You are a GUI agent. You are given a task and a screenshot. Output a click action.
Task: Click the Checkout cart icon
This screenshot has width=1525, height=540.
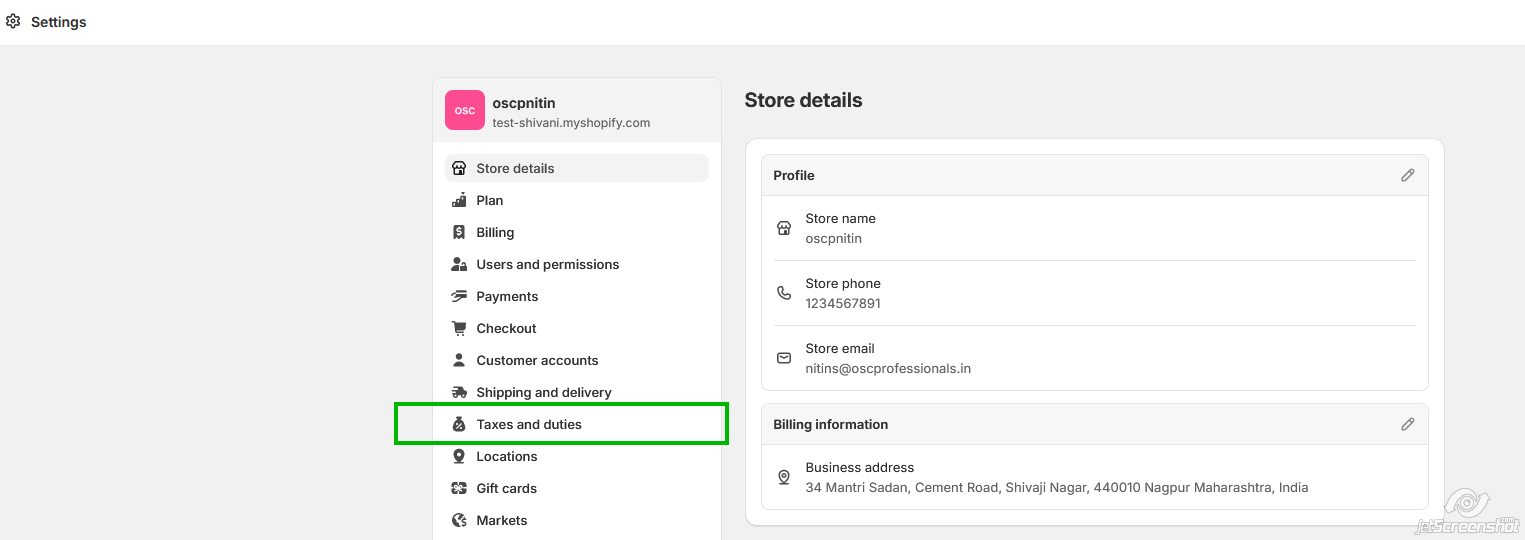459,328
